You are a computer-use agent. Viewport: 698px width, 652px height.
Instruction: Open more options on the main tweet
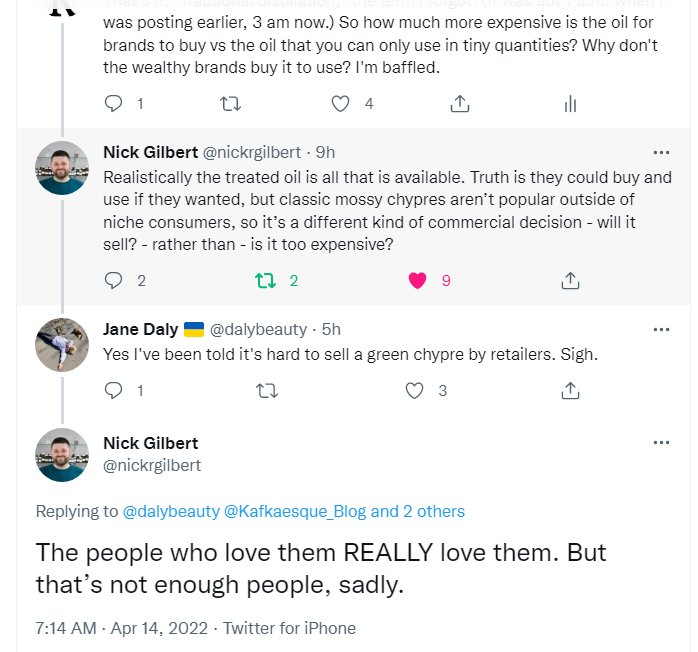(x=661, y=442)
